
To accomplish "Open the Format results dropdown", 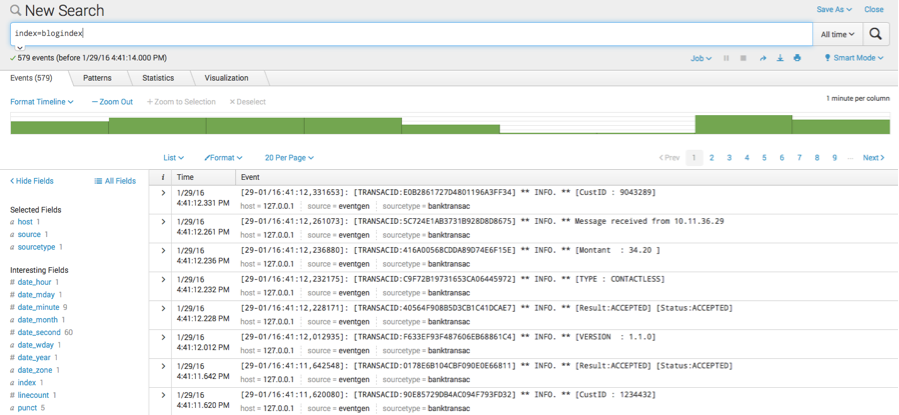I will click(x=224, y=158).
